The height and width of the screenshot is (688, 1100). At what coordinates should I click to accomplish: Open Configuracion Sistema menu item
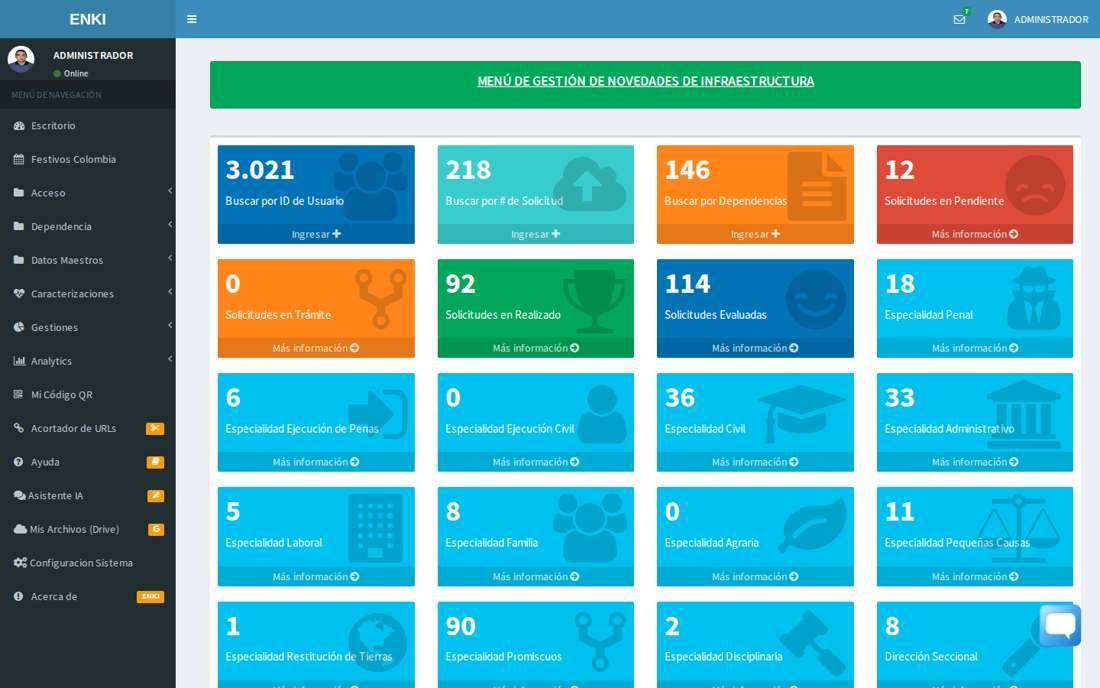point(88,563)
